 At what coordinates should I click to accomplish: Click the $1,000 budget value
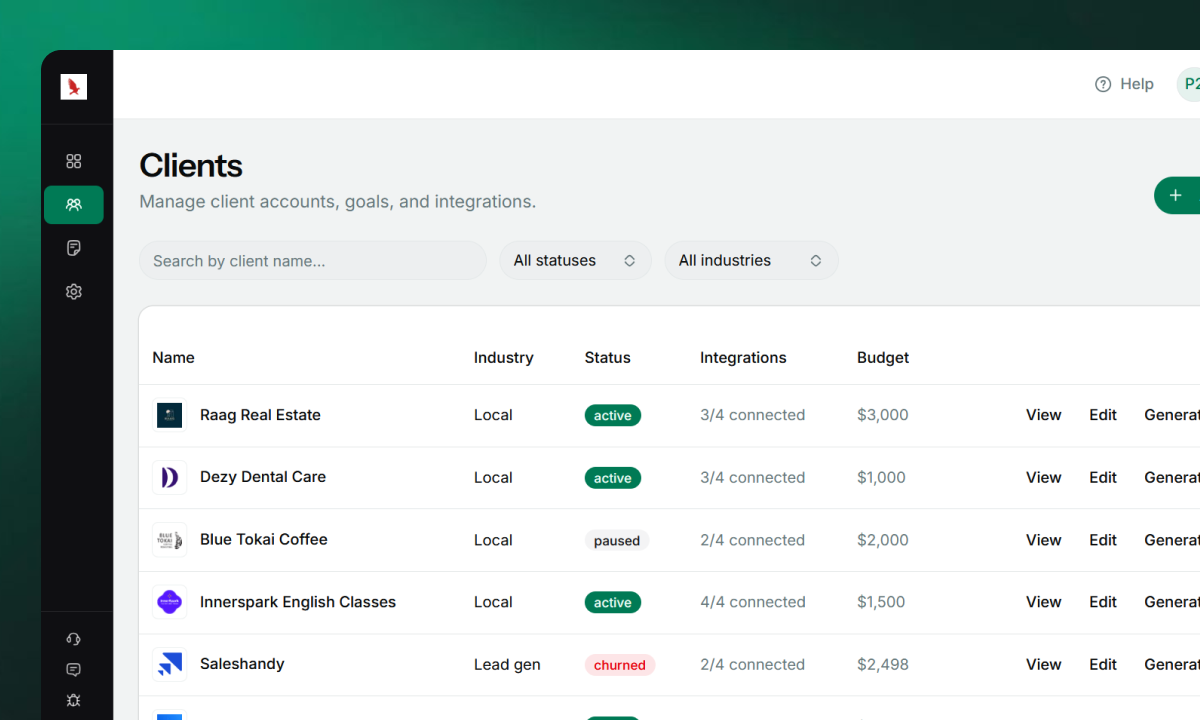(x=881, y=477)
